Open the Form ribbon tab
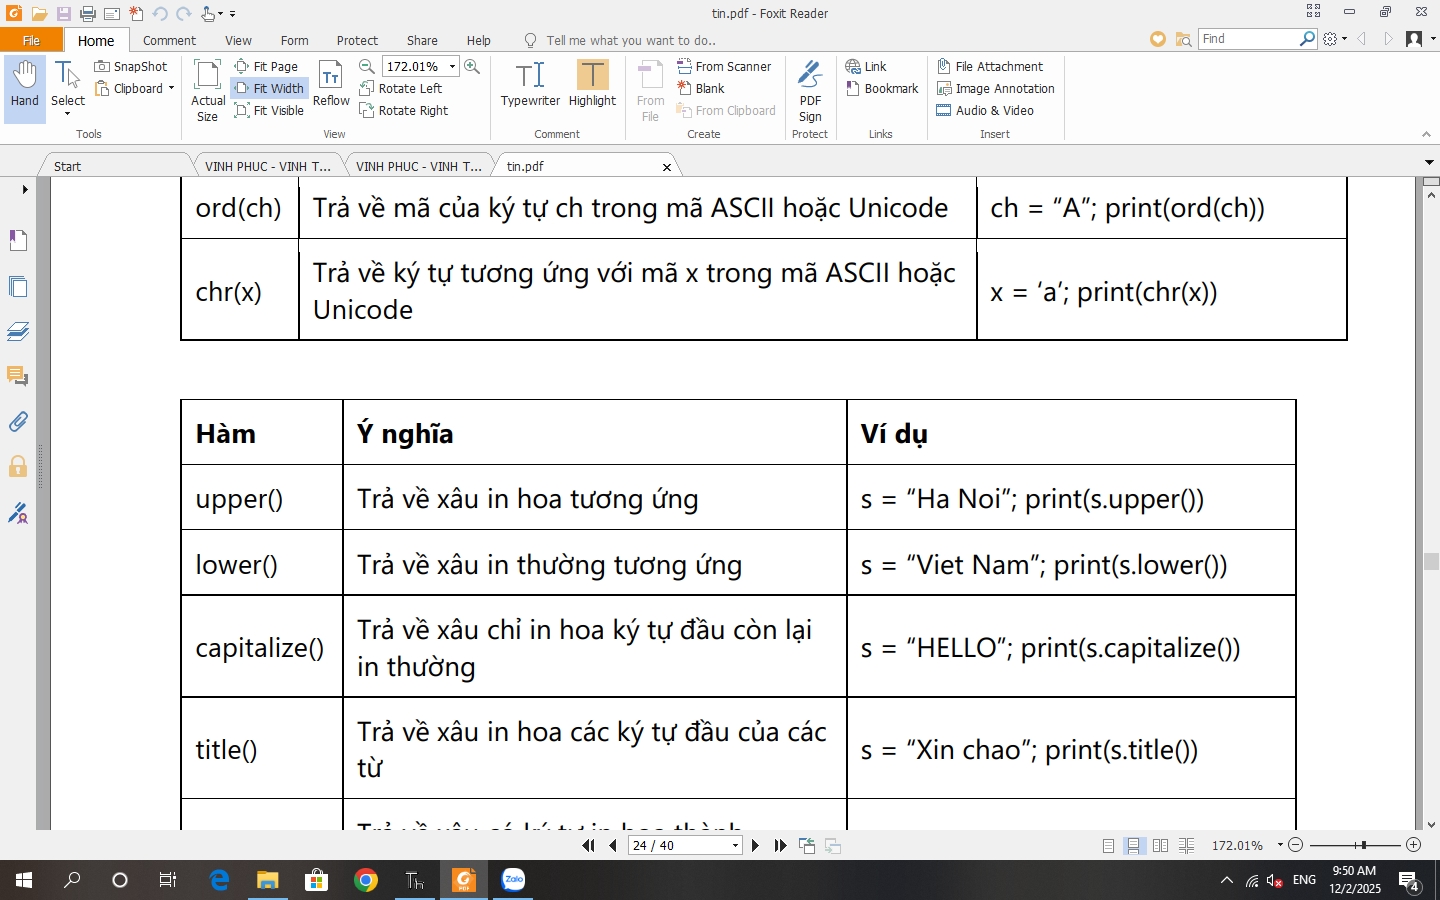The image size is (1440, 900). point(294,40)
